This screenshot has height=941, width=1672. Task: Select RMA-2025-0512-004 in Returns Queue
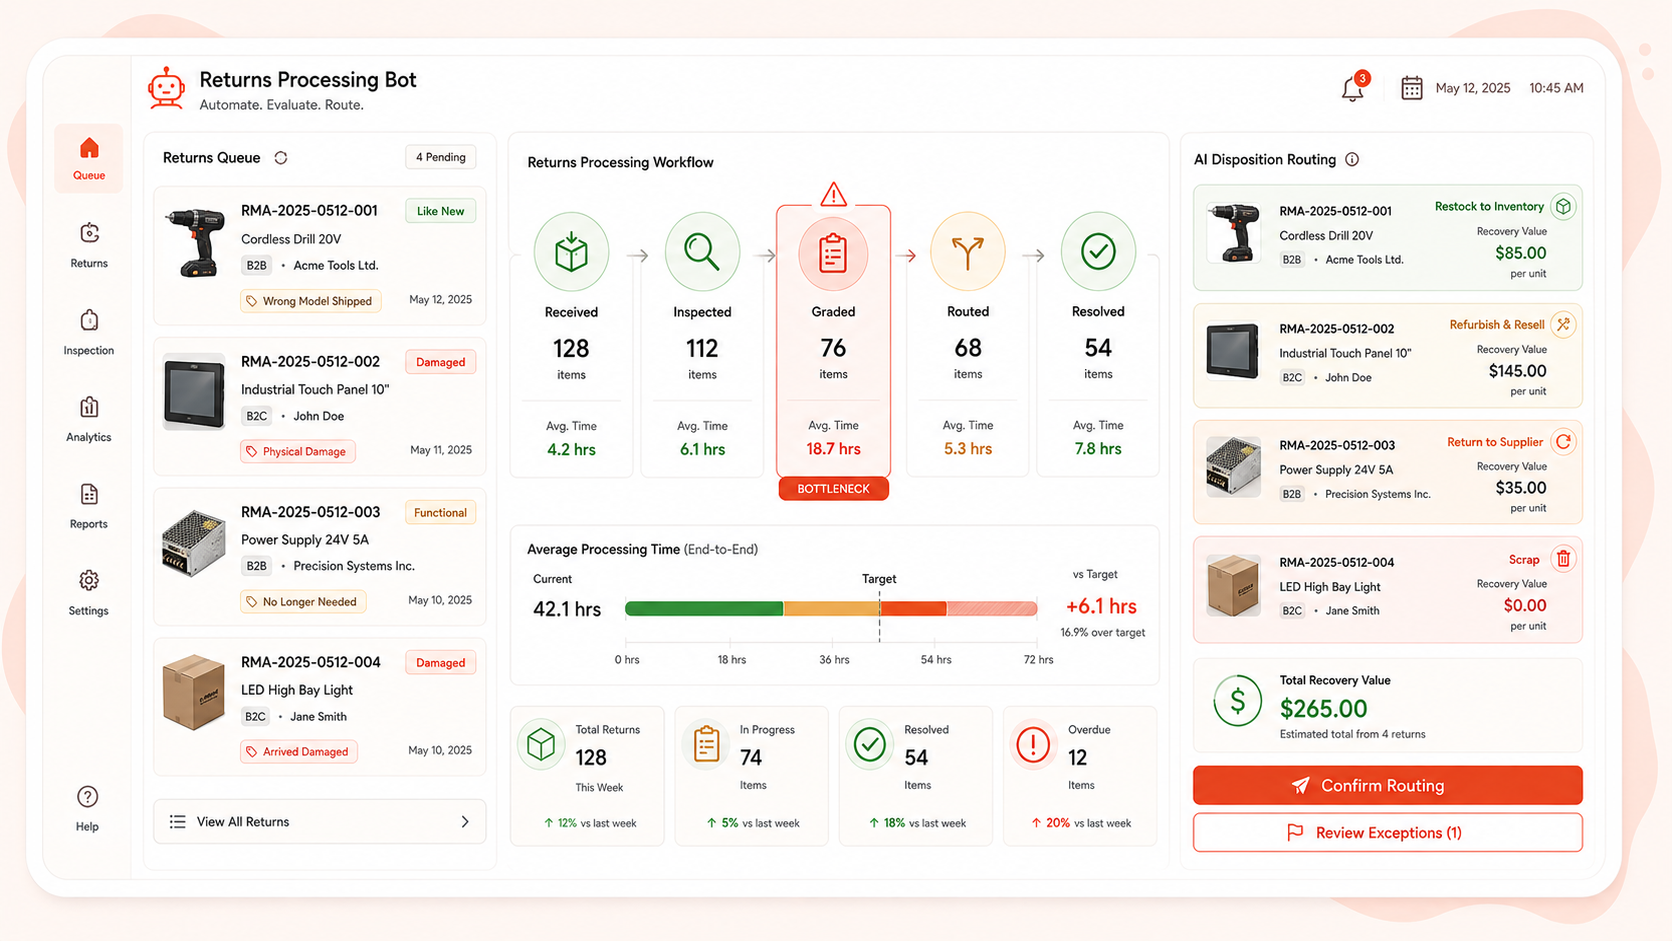click(x=320, y=707)
